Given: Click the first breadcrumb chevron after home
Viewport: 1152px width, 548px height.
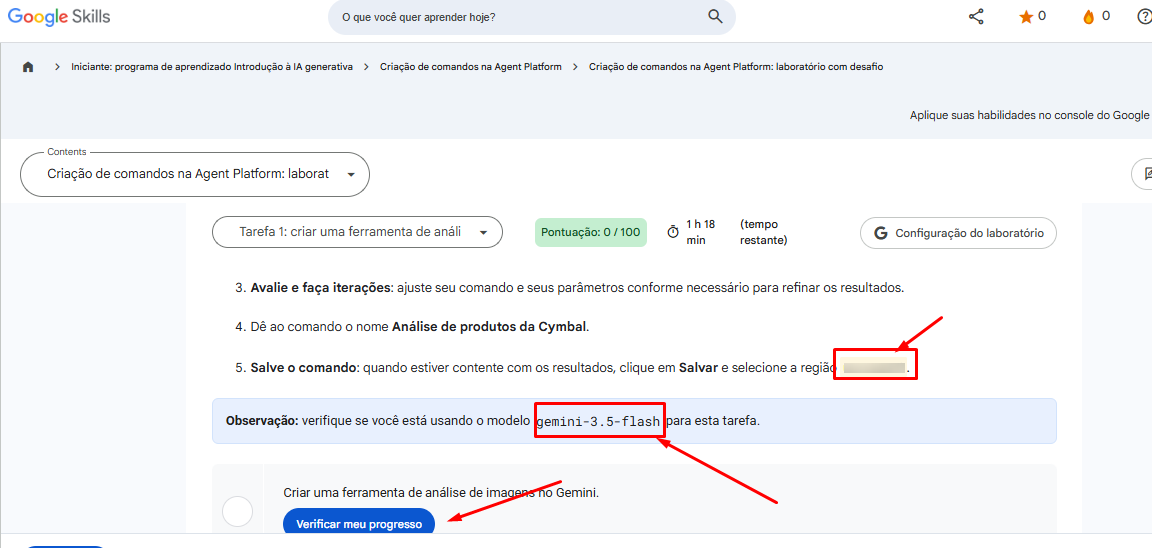Looking at the screenshot, I should 57,67.
